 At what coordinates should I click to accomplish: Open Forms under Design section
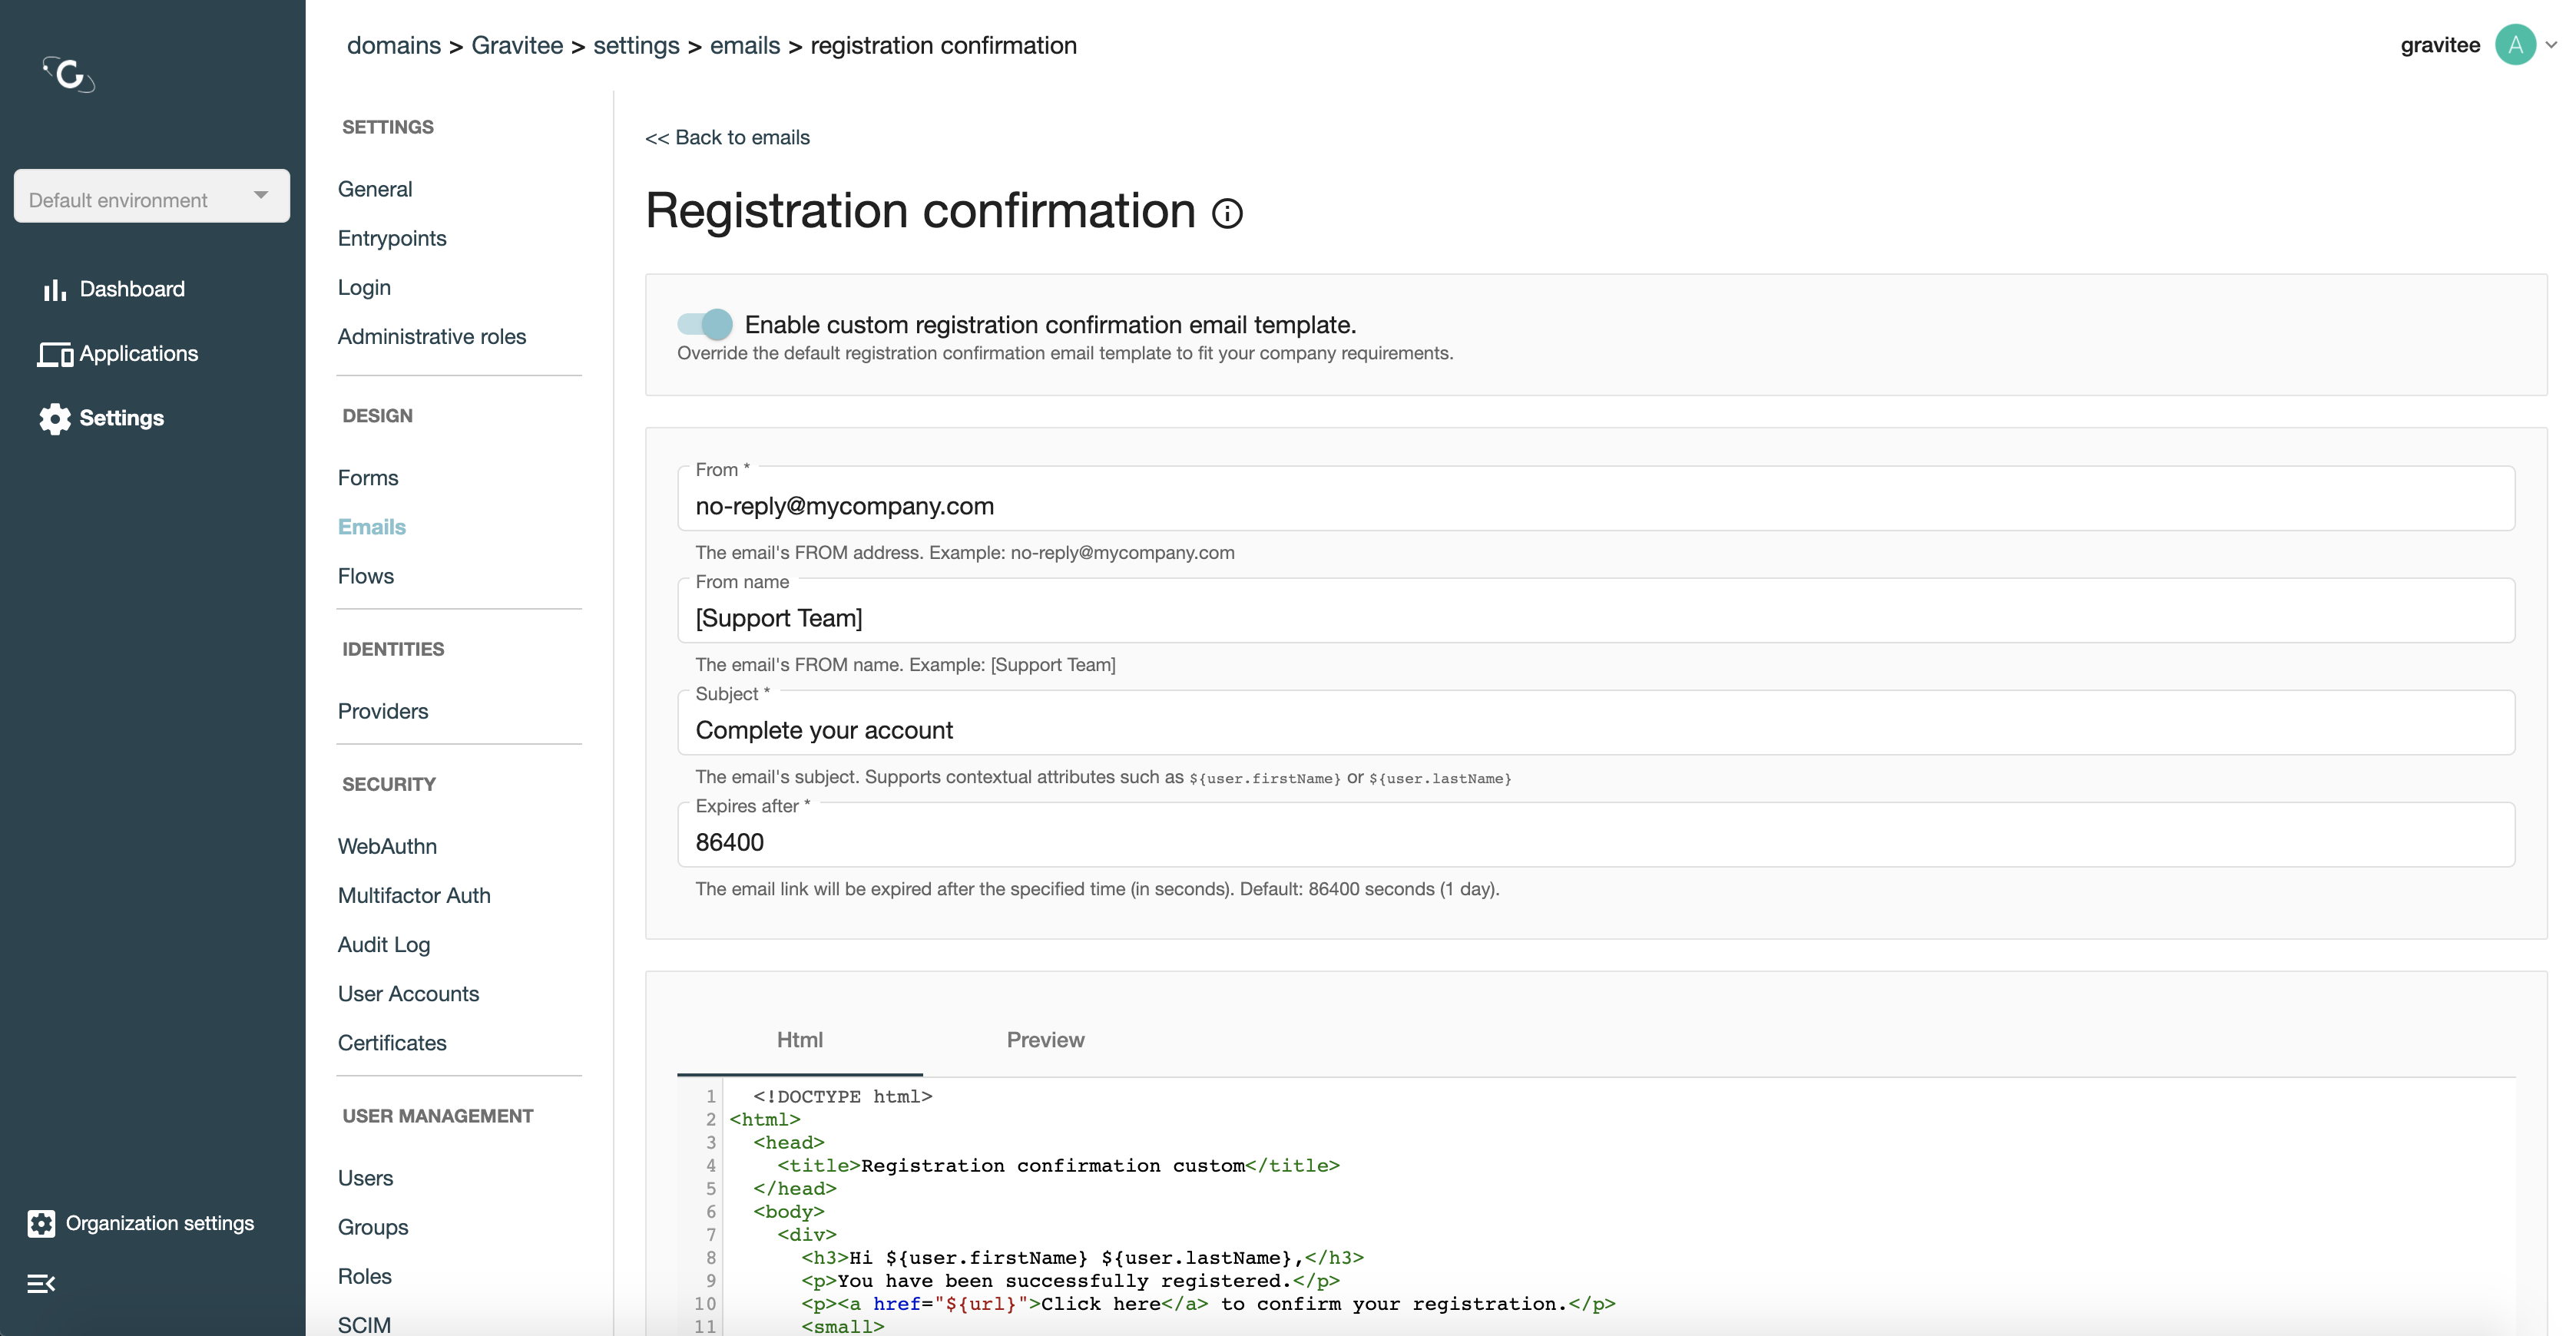(x=368, y=478)
